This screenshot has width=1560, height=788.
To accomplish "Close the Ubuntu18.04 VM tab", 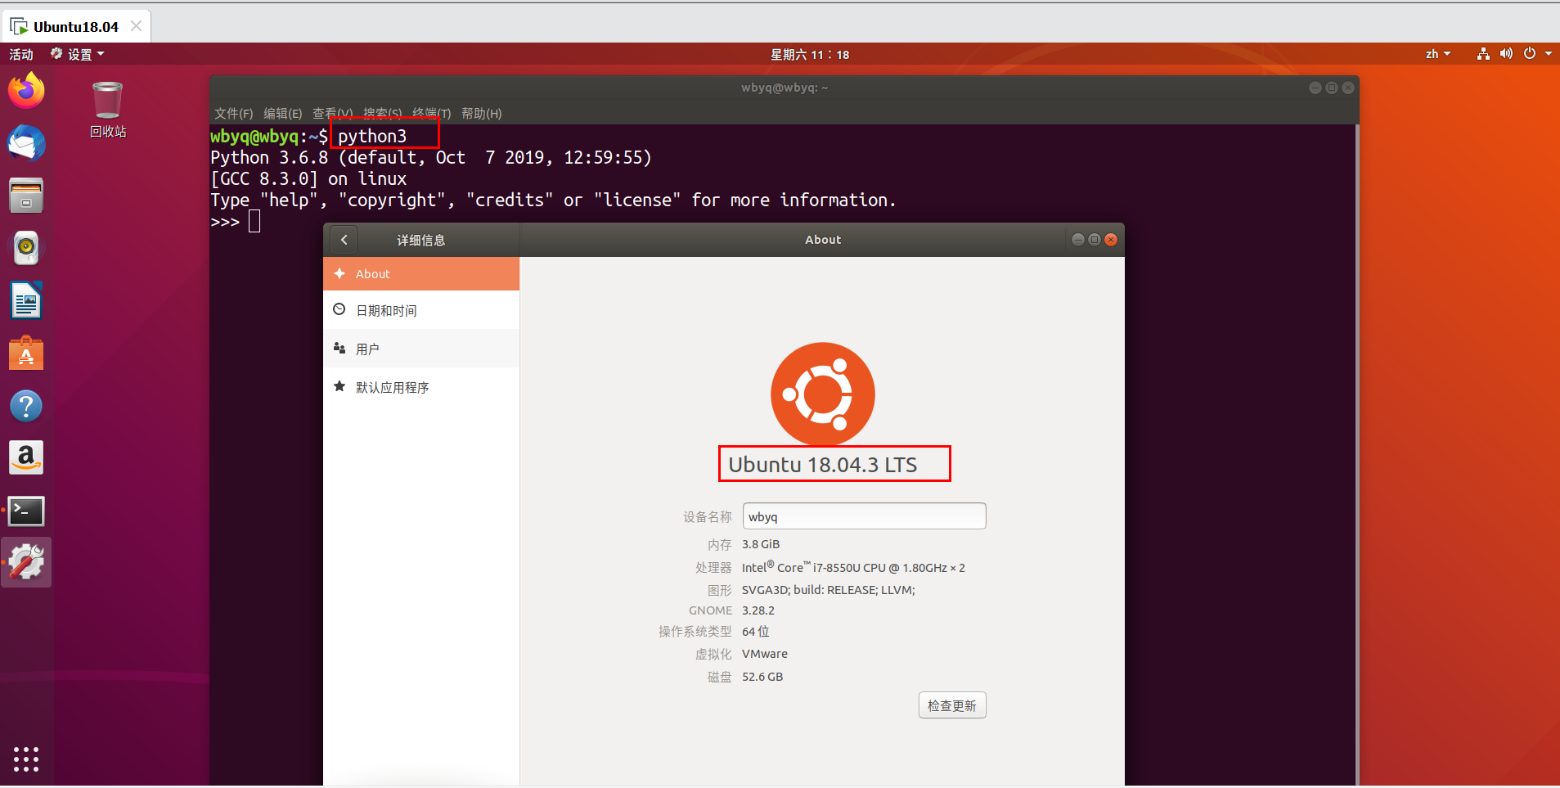I will 136,26.
